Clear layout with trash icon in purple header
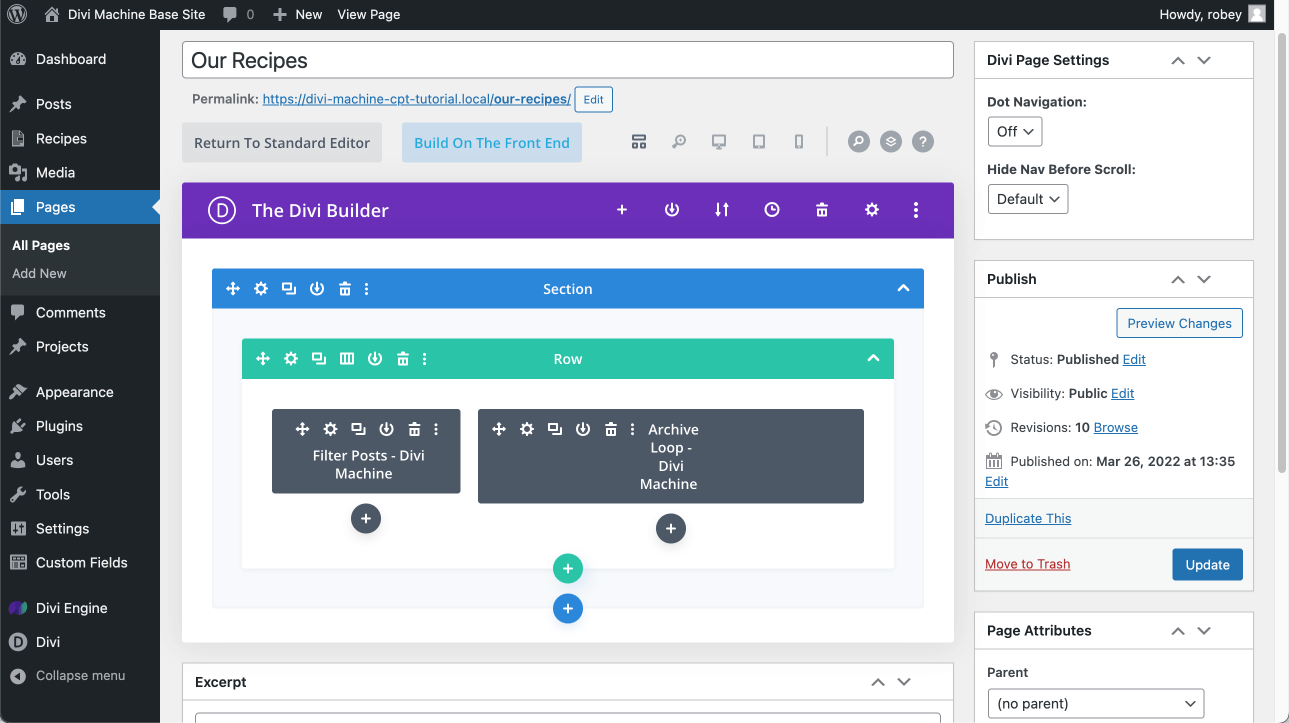The image size is (1289, 723). tap(822, 210)
